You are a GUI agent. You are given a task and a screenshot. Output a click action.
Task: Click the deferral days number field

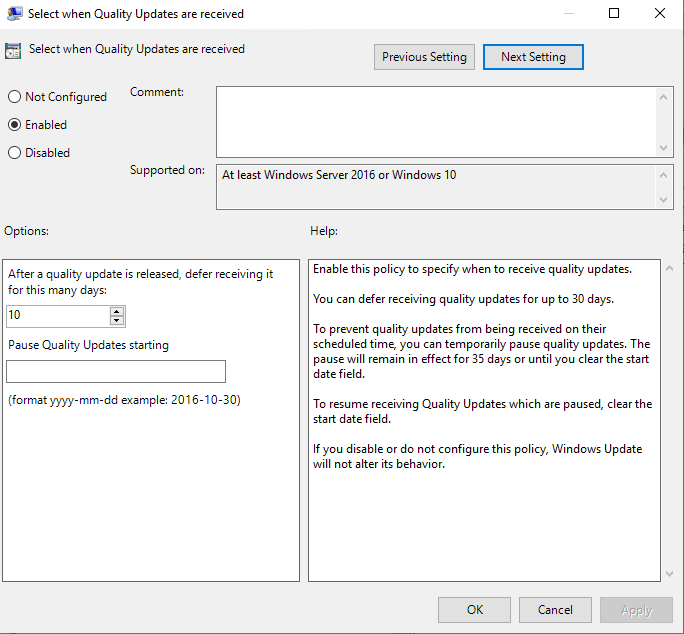click(x=58, y=316)
